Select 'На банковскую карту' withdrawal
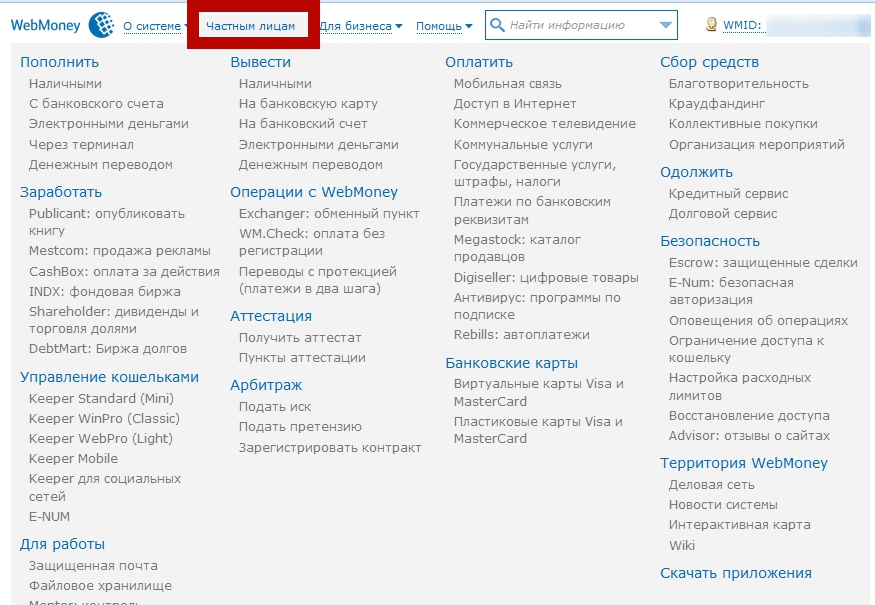Image resolution: width=875 pixels, height=605 pixels. tap(308, 104)
